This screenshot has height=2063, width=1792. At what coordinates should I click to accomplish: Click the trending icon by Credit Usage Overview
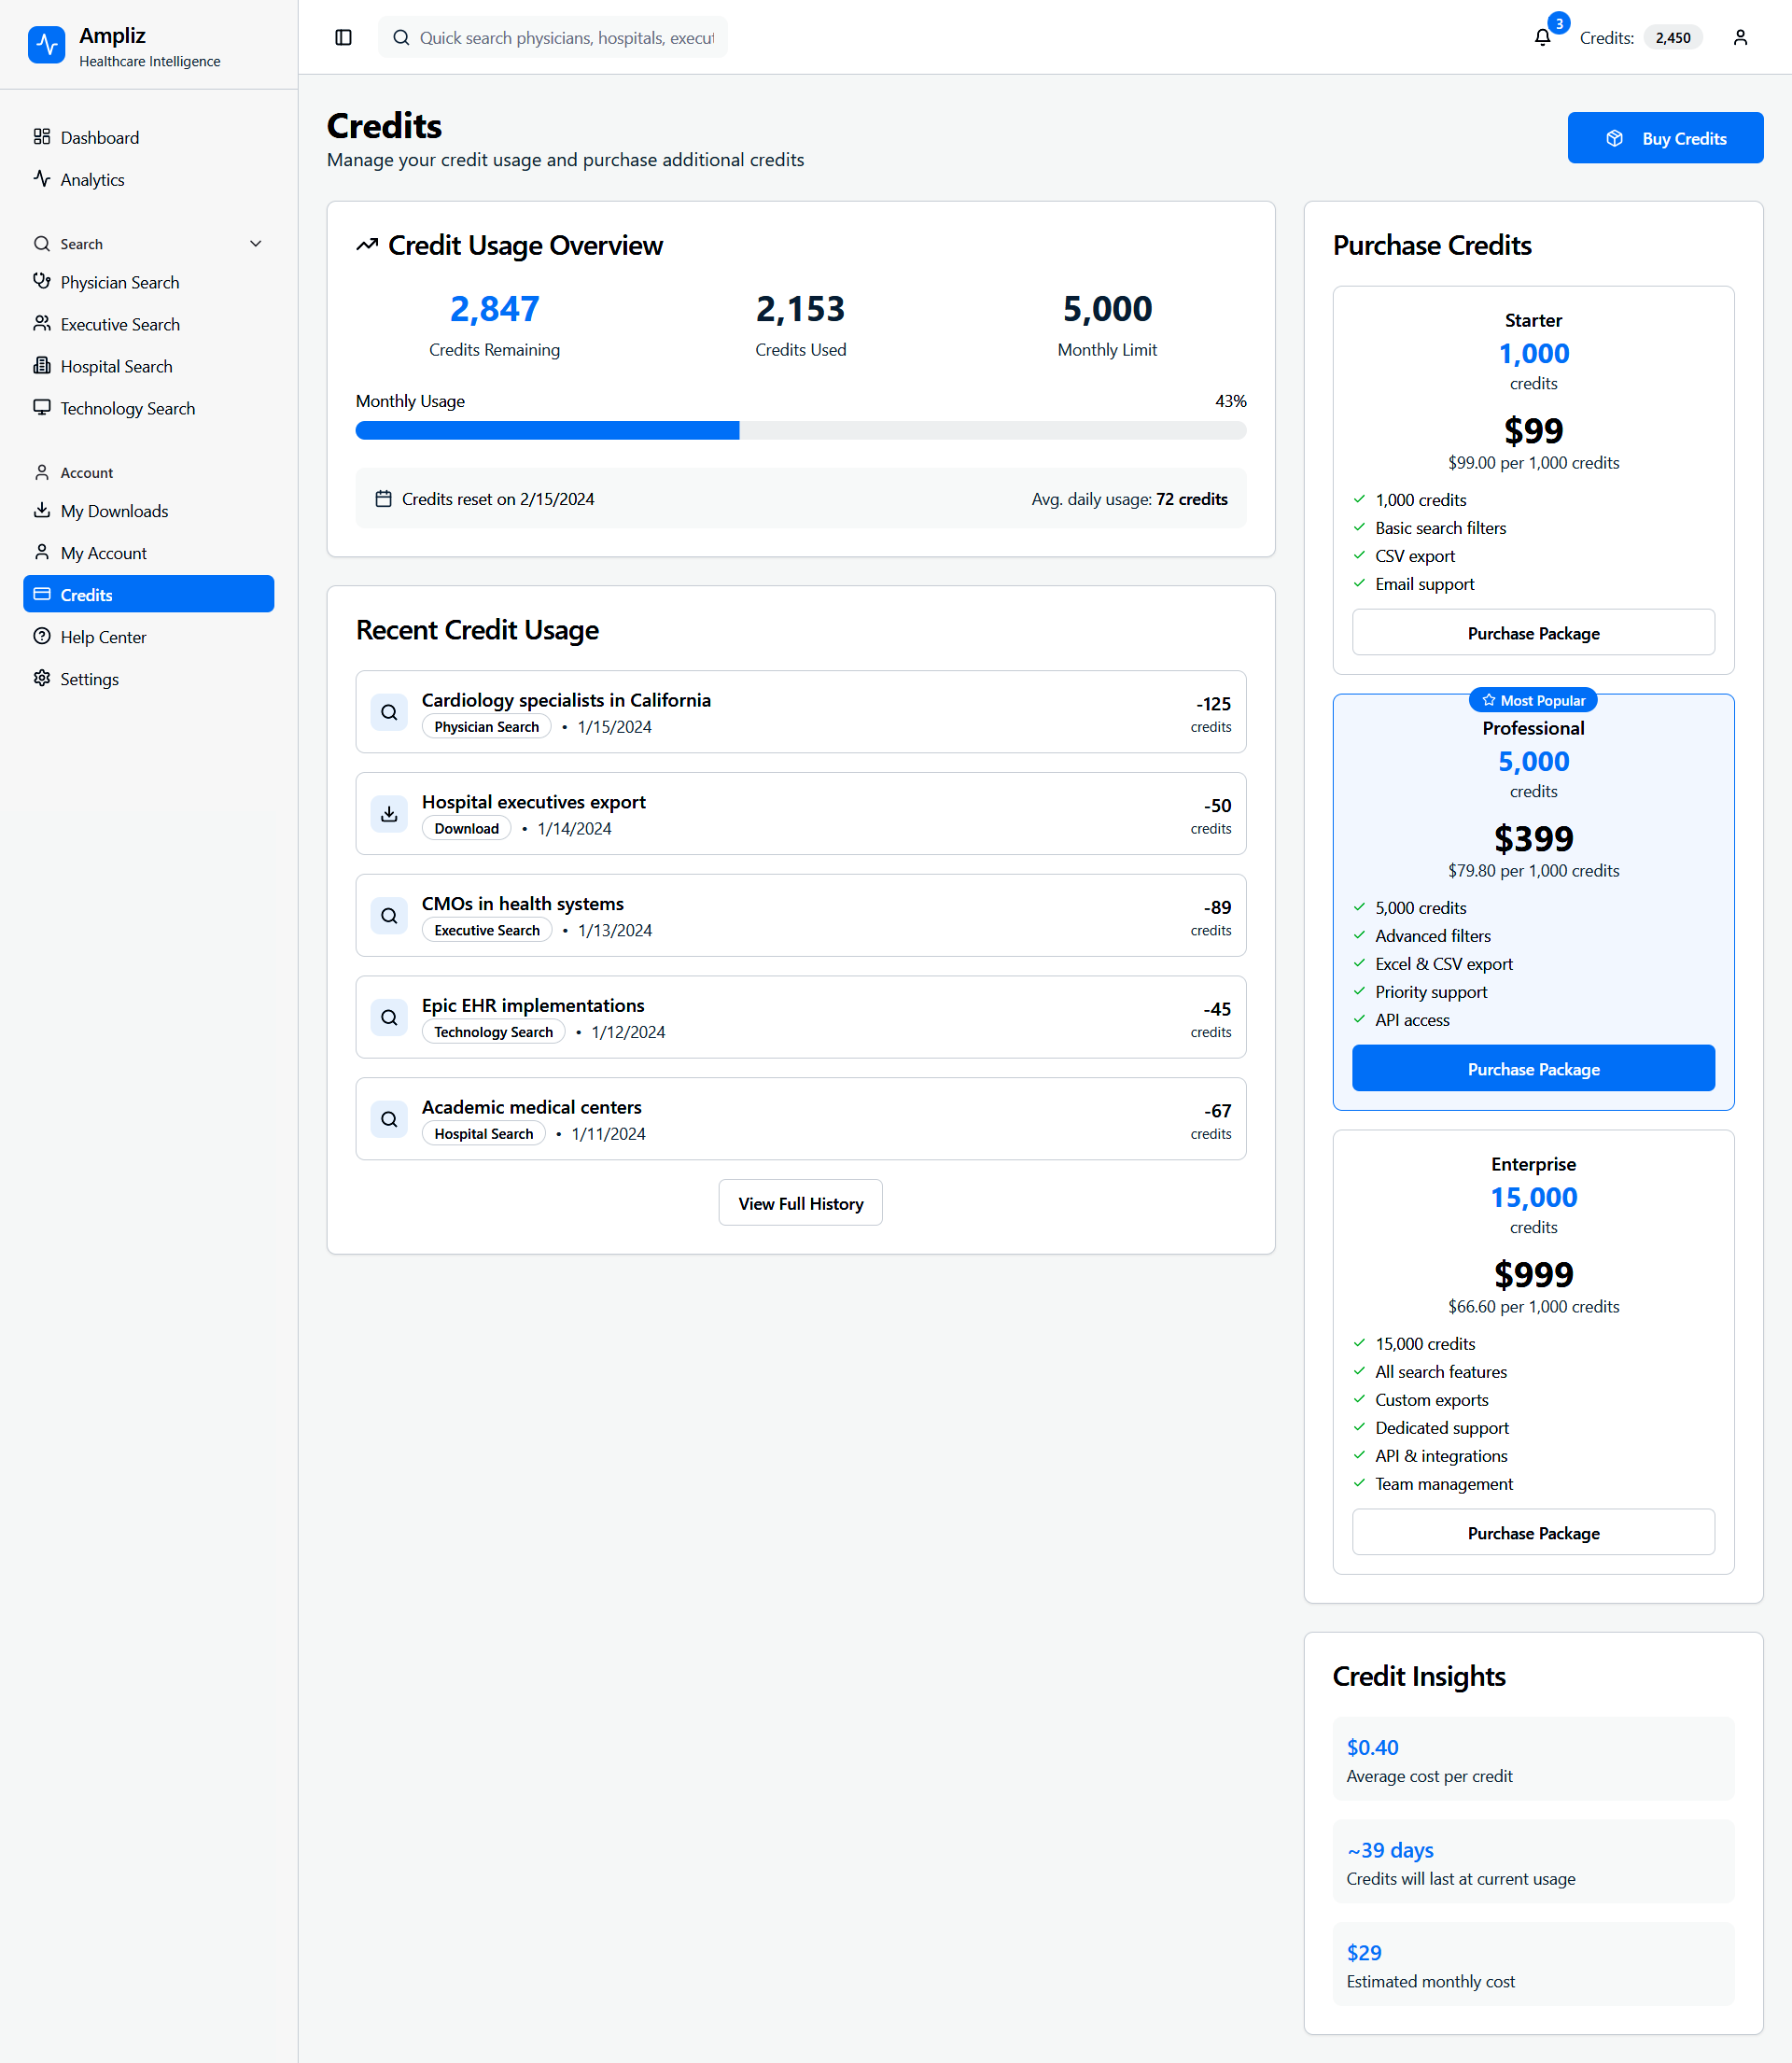(367, 245)
